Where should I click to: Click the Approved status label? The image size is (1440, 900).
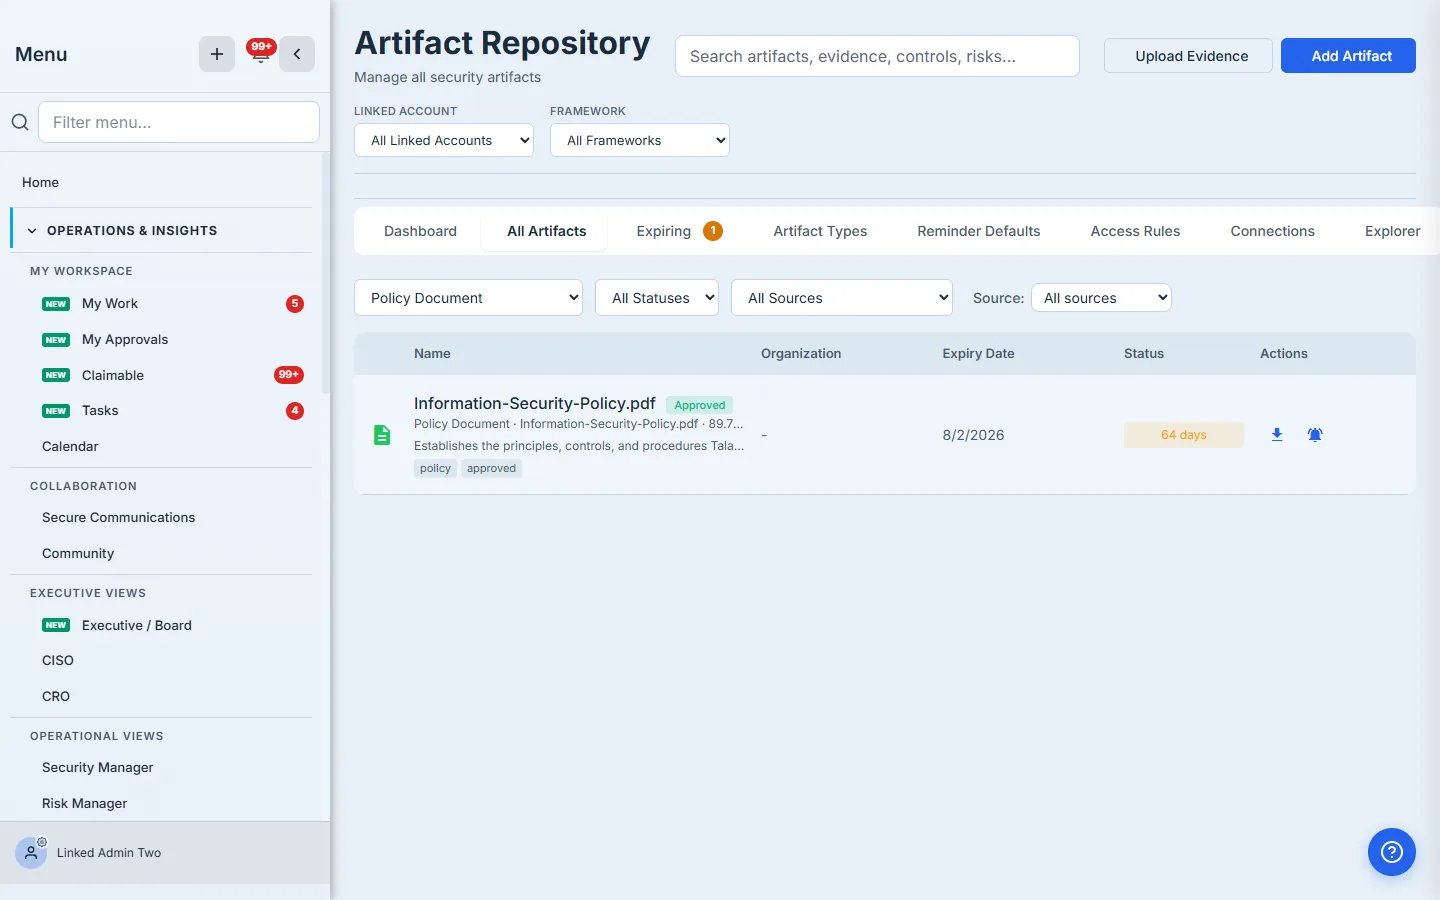[700, 405]
